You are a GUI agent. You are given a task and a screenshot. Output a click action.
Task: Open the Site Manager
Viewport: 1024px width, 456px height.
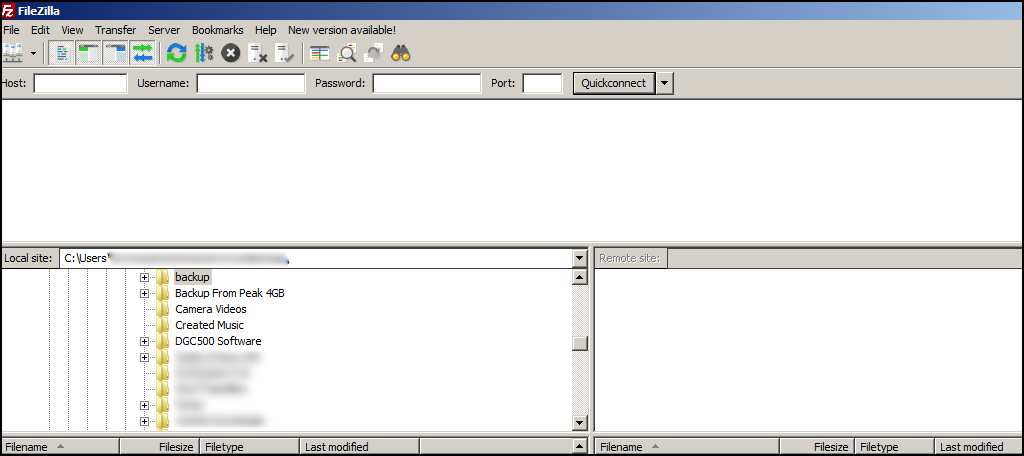pyautogui.click(x=12, y=52)
